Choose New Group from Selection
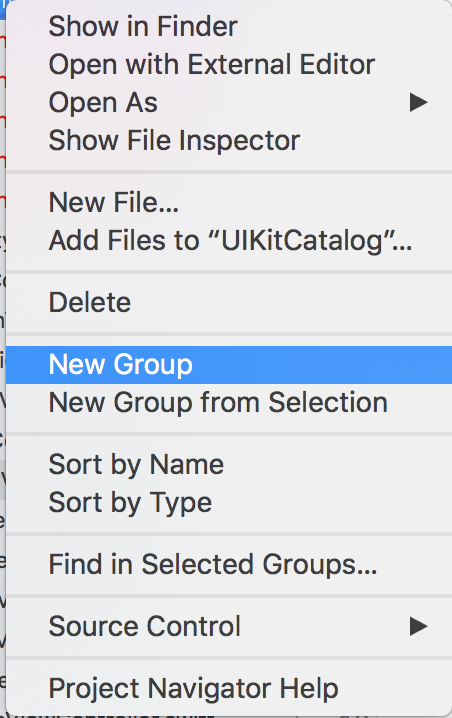The width and height of the screenshot is (452, 718). coord(229,403)
